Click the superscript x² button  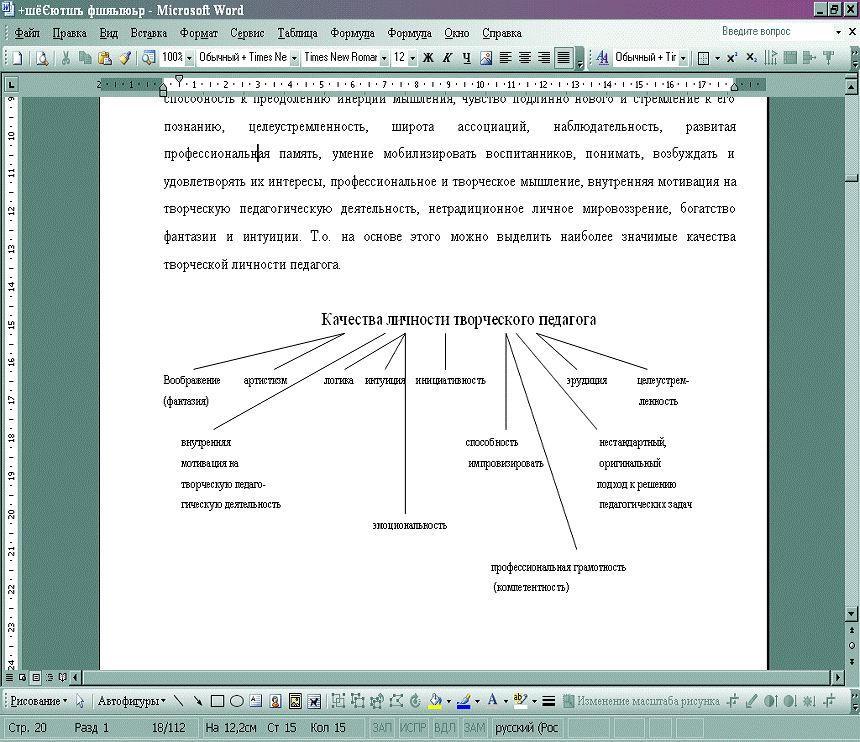coord(732,58)
